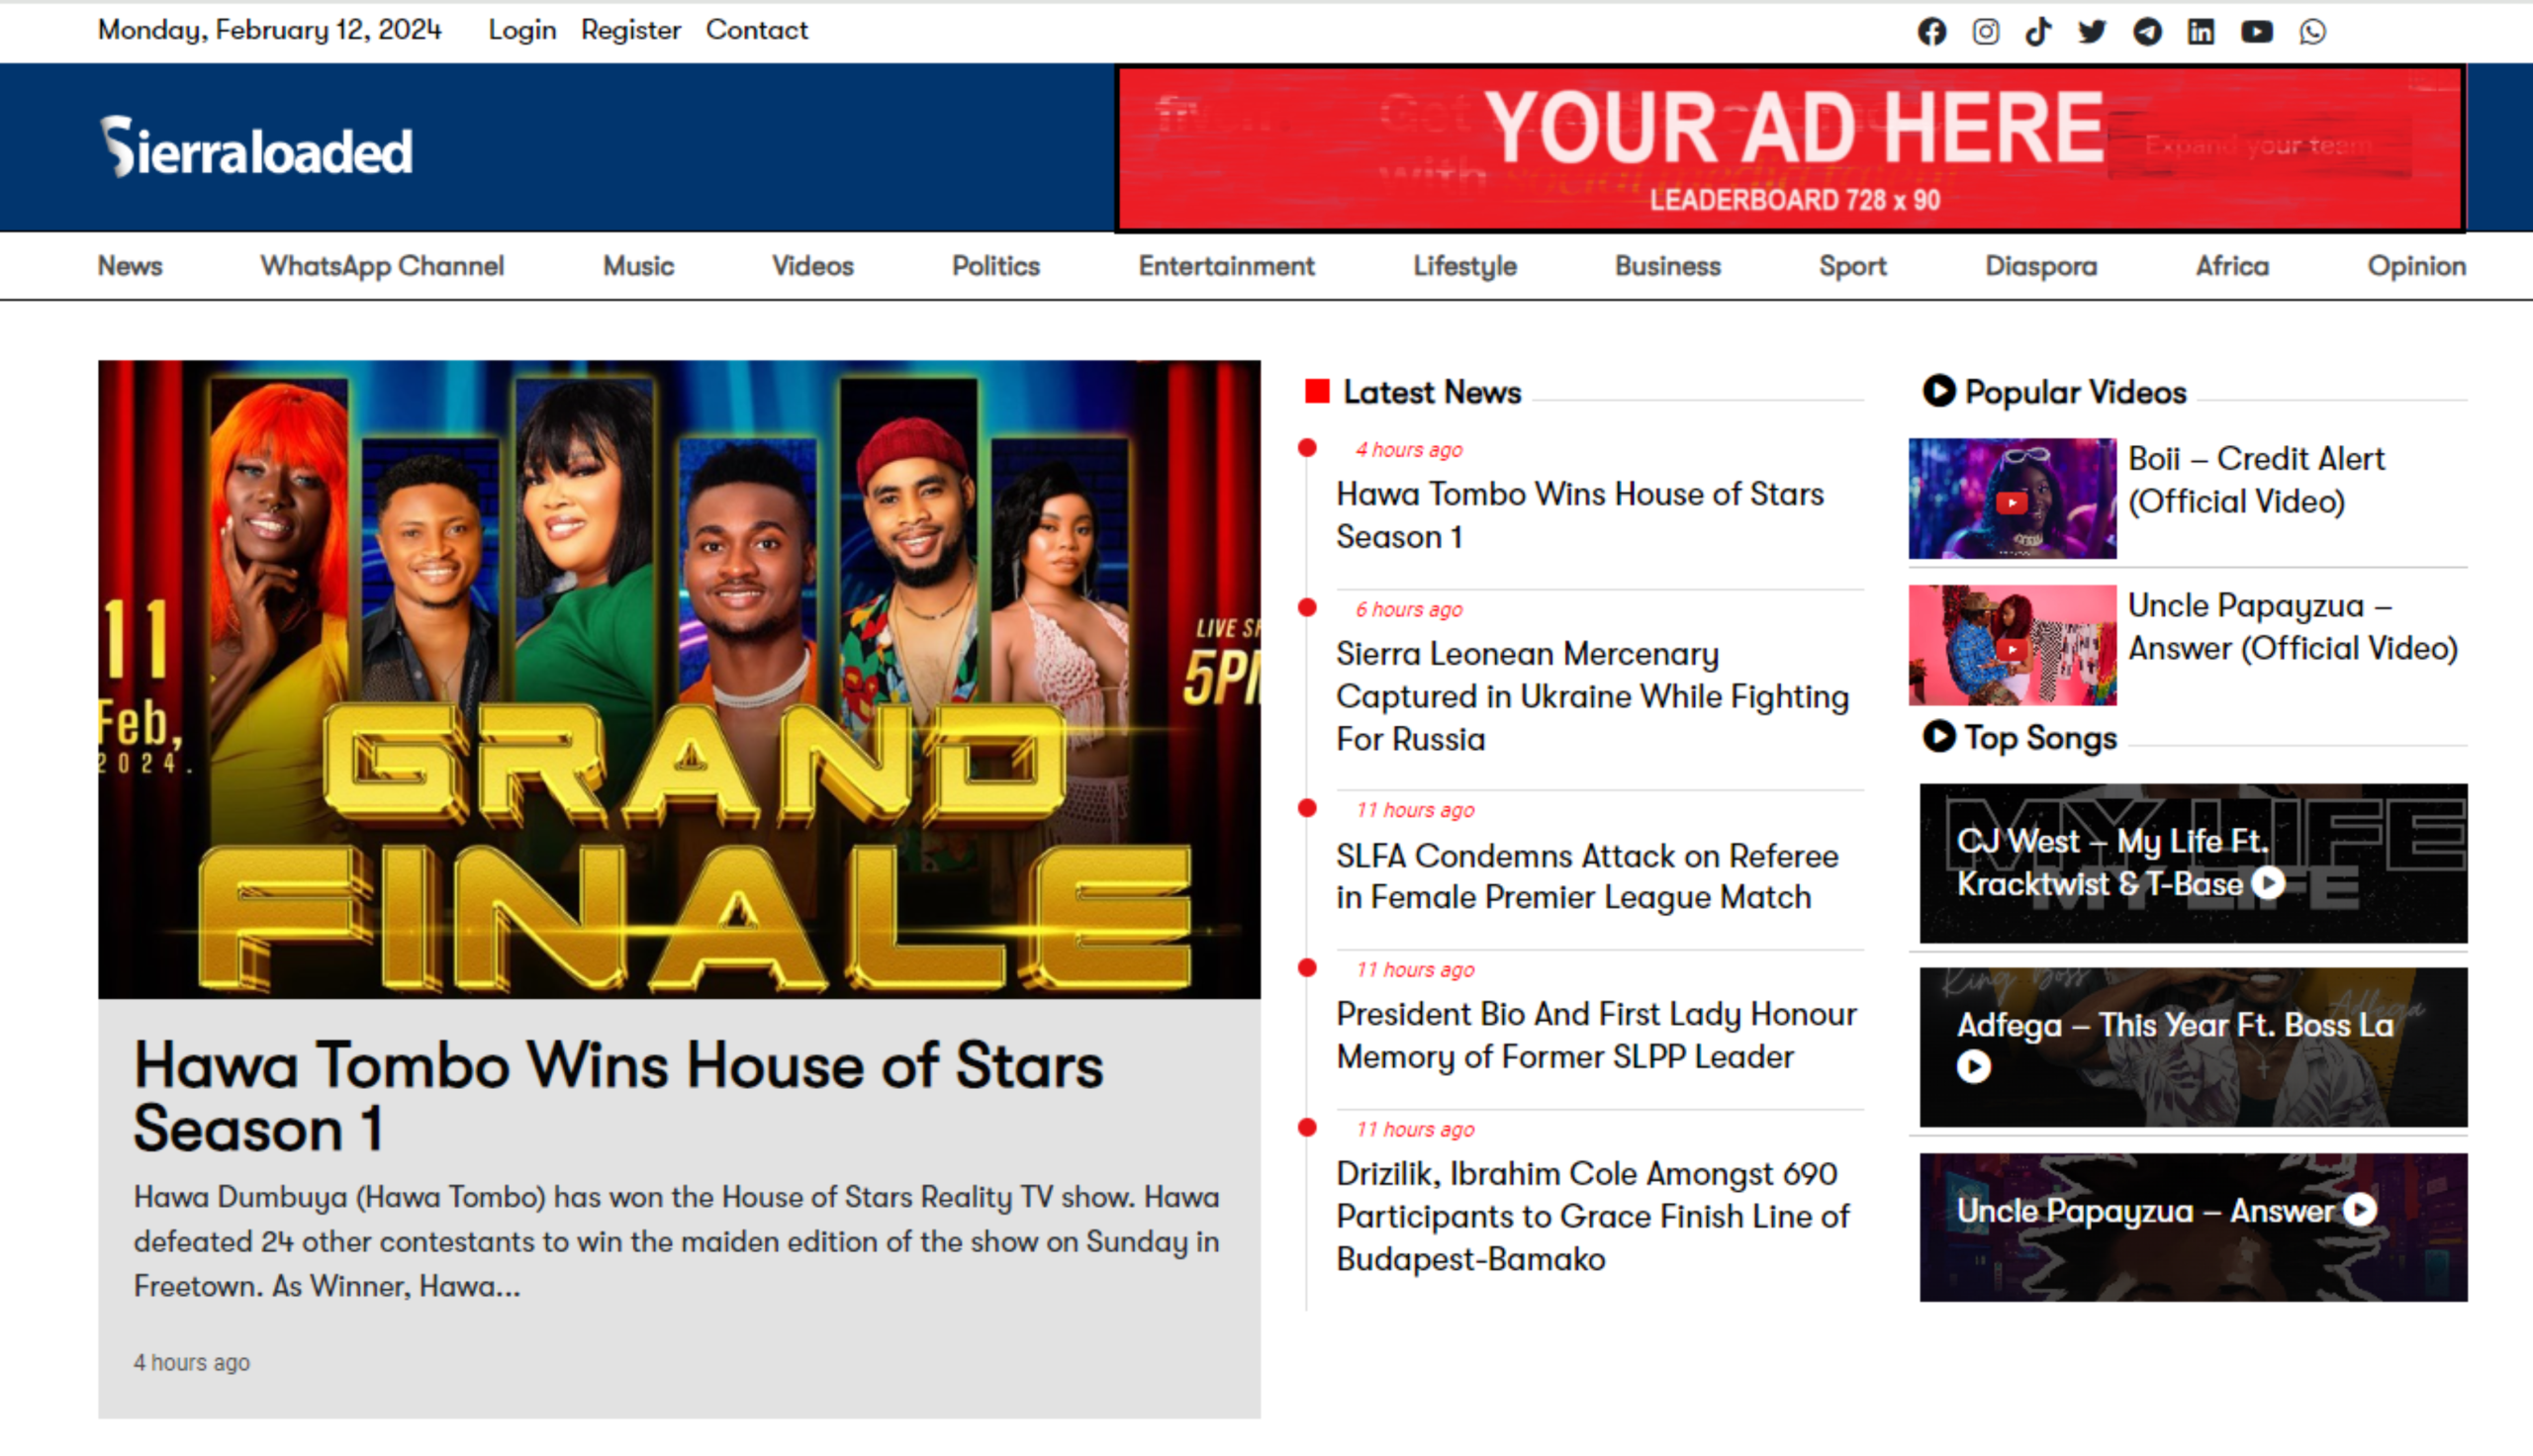Select Entertainment in the navigation bar

1226,266
